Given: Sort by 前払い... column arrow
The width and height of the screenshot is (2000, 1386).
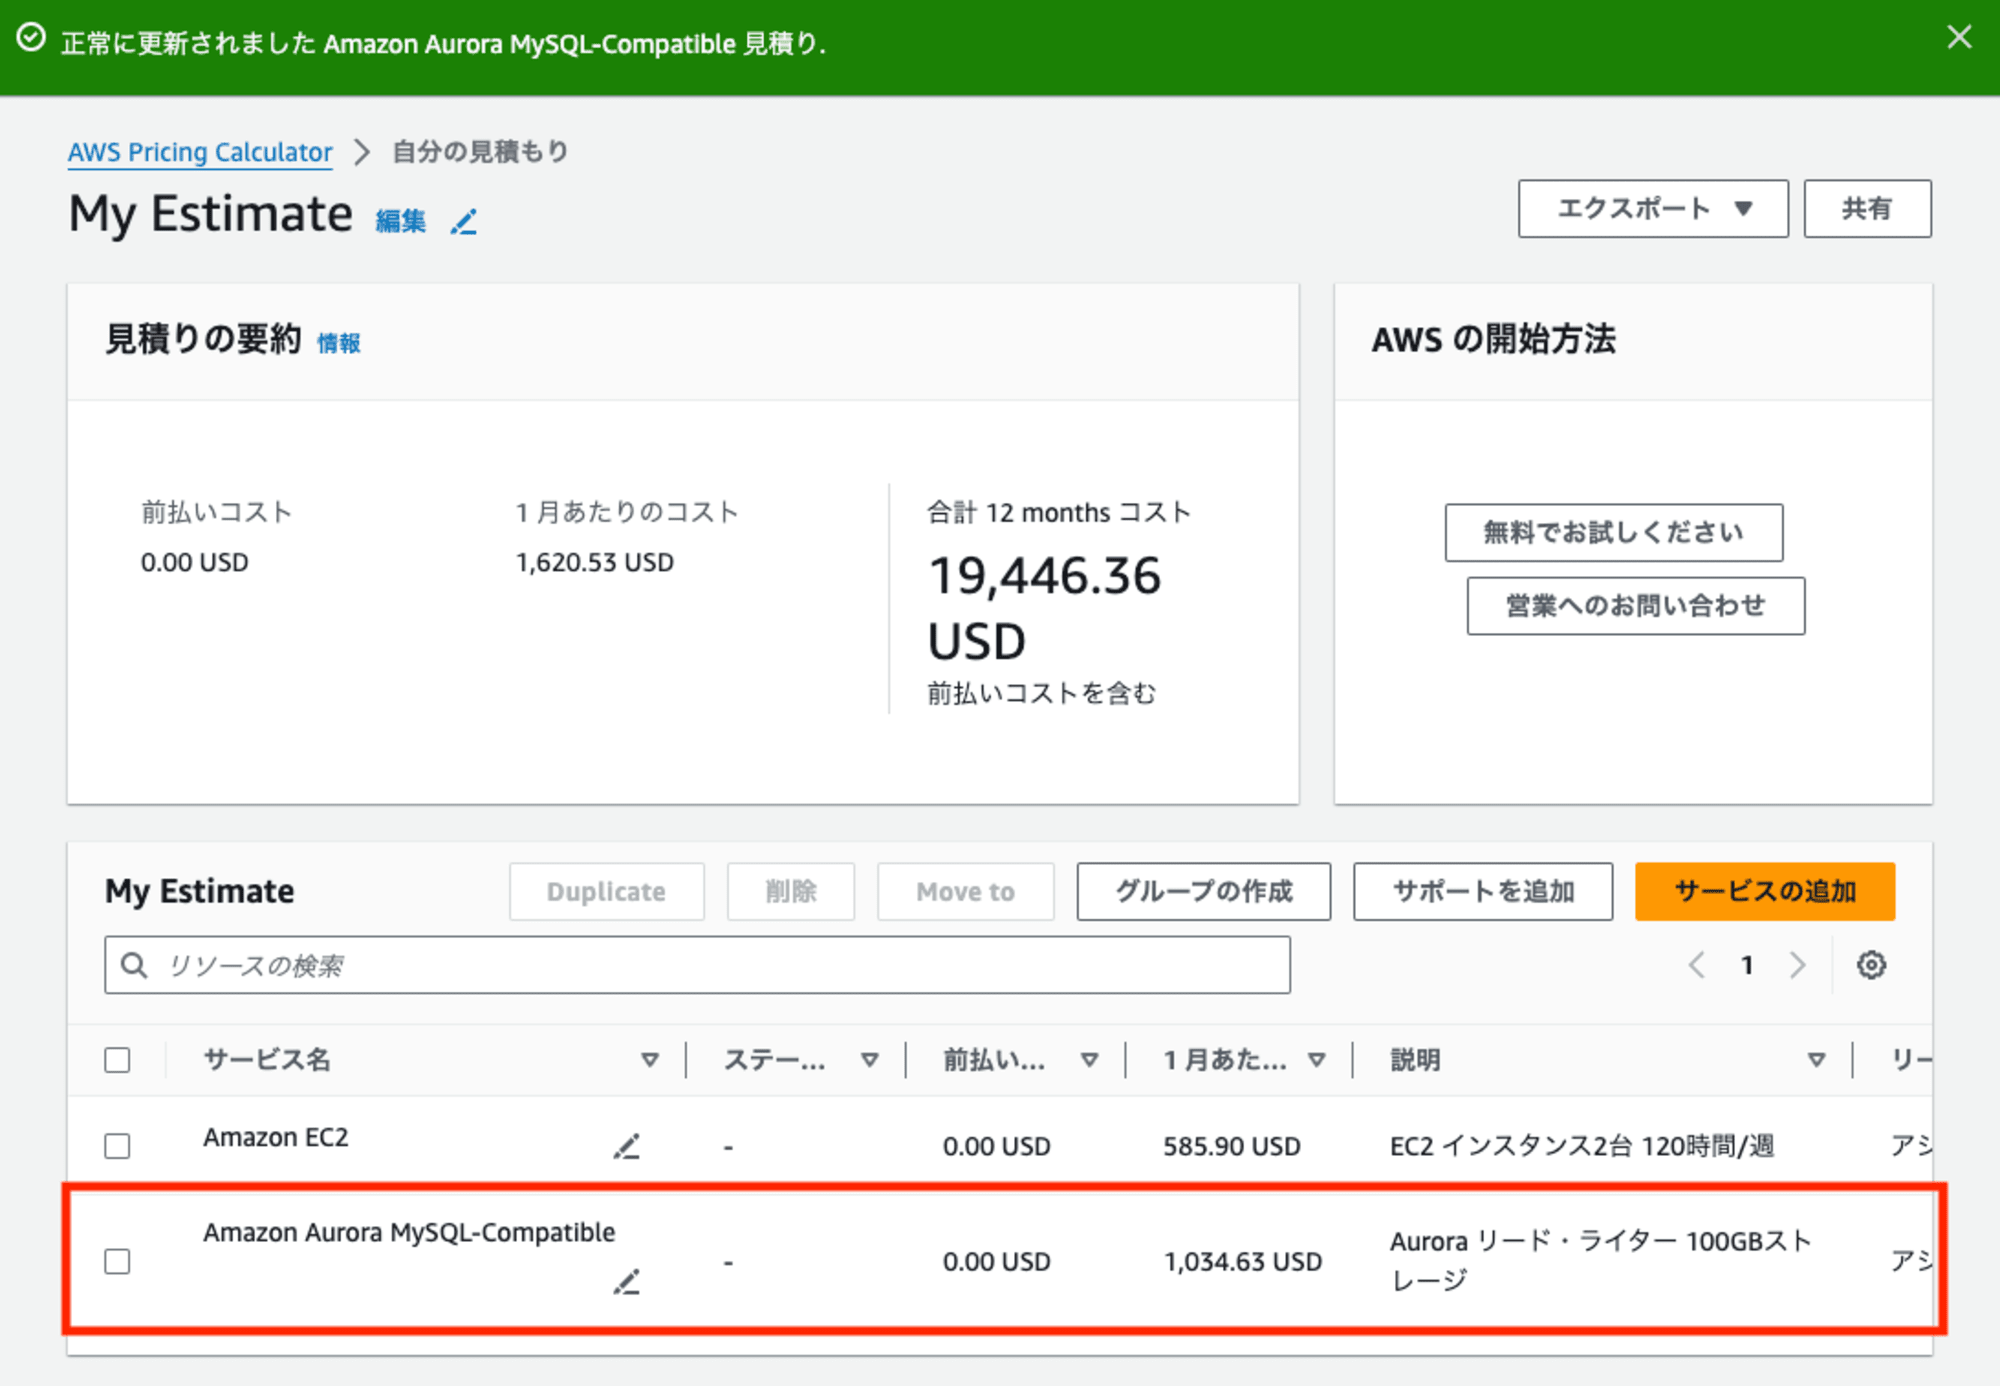Looking at the screenshot, I should 1090,1060.
